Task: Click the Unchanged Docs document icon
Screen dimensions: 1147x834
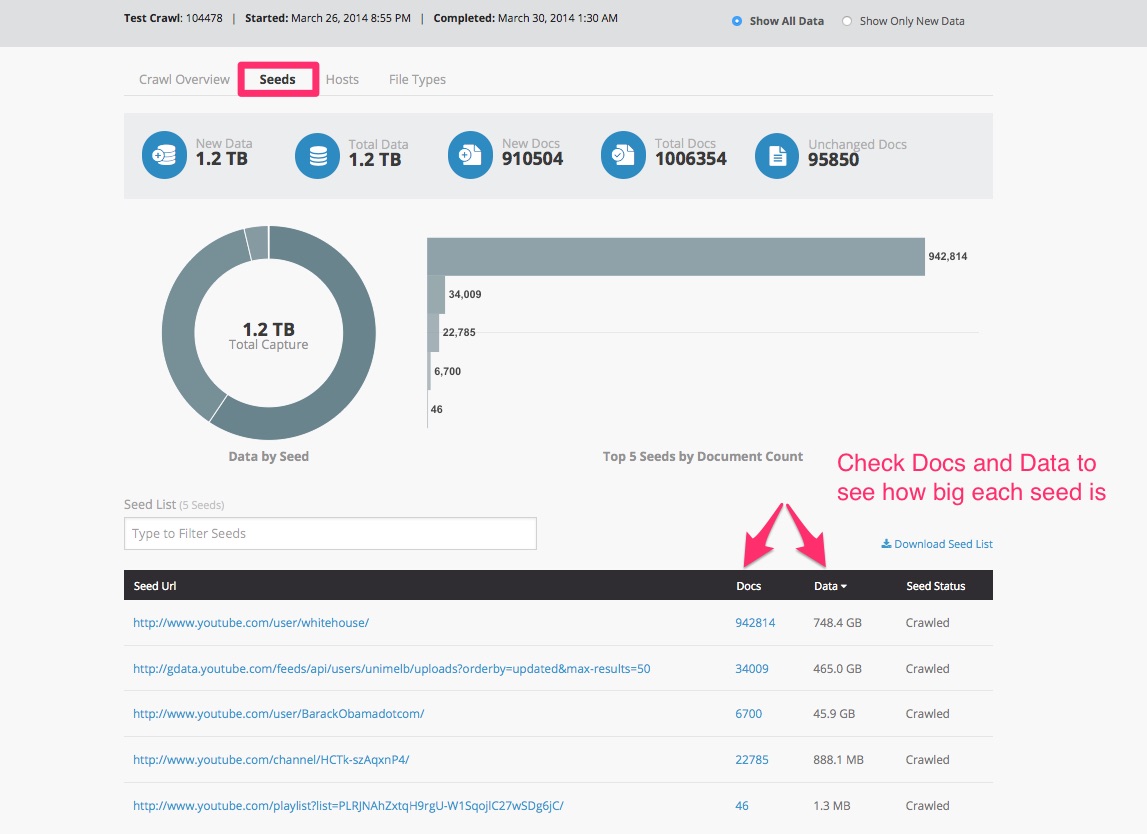Action: 777,156
